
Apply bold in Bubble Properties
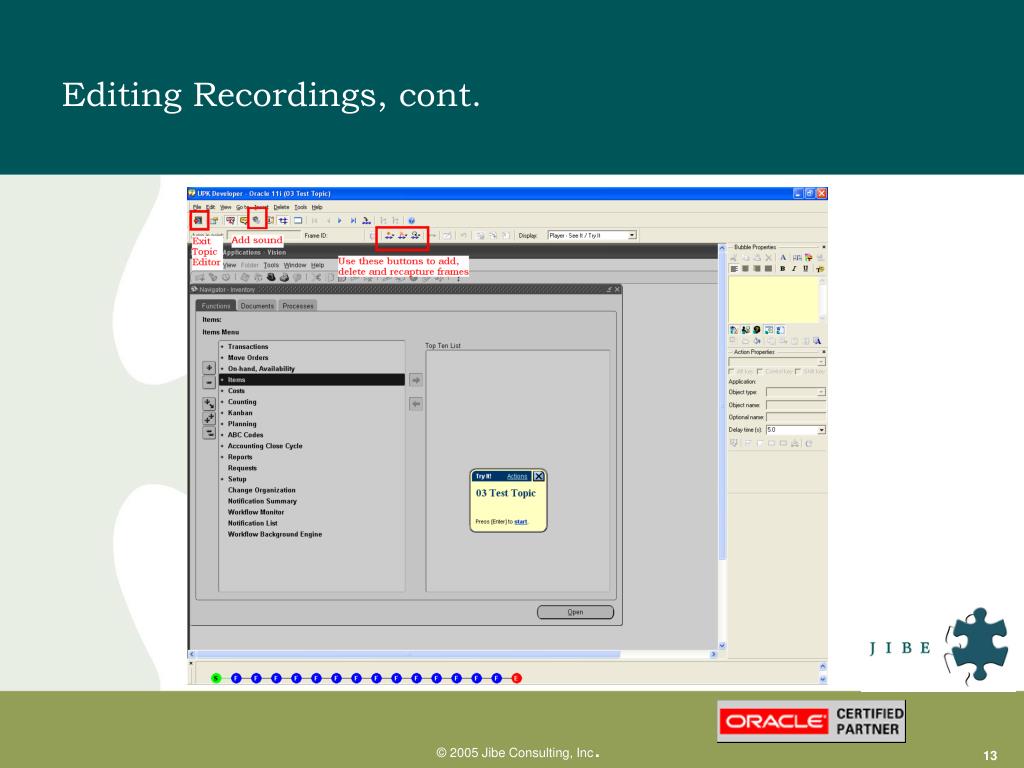pyautogui.click(x=782, y=268)
